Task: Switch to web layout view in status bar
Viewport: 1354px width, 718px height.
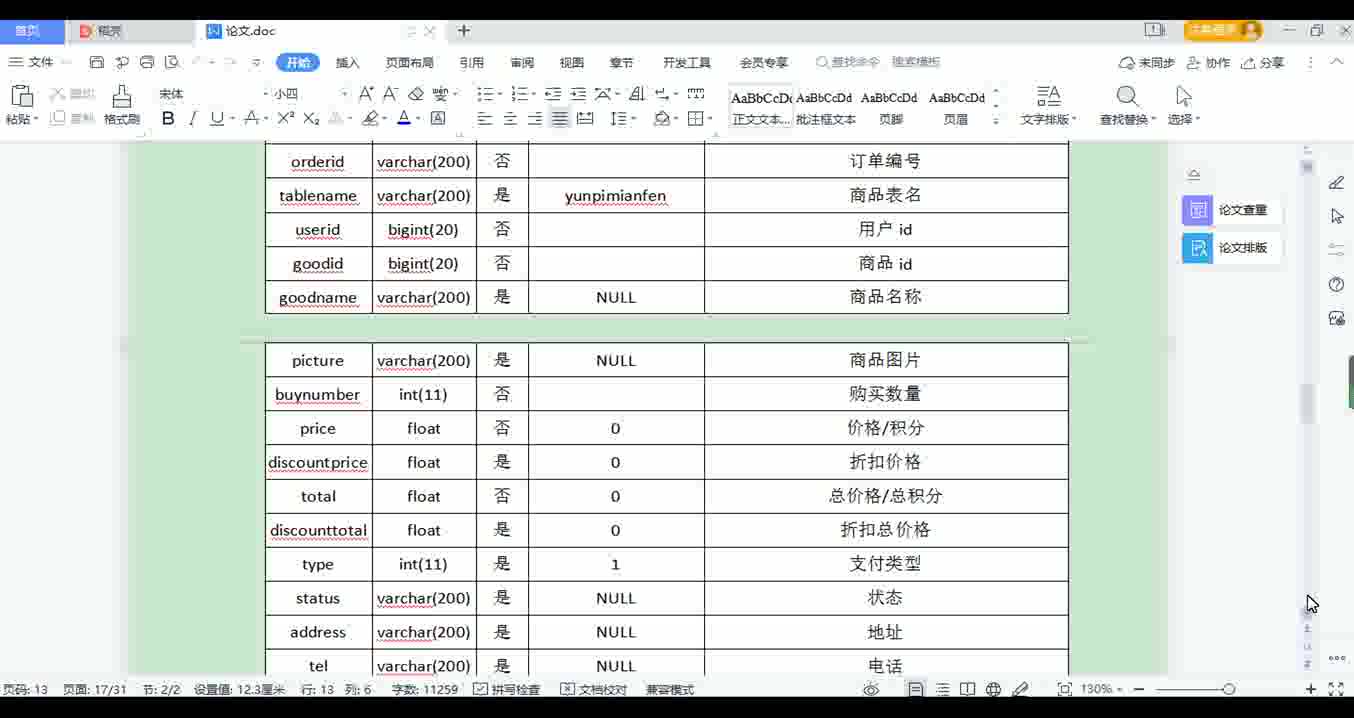Action: tap(994, 690)
